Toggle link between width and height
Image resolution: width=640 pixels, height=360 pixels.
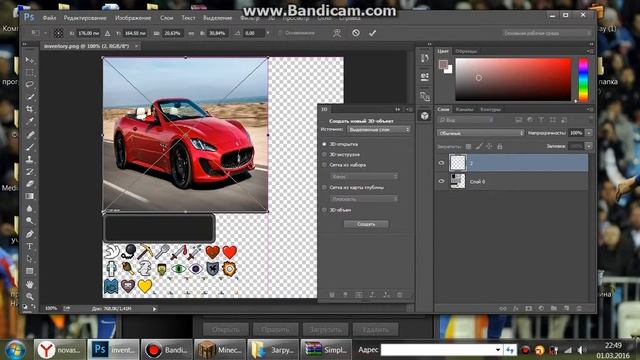click(x=191, y=33)
